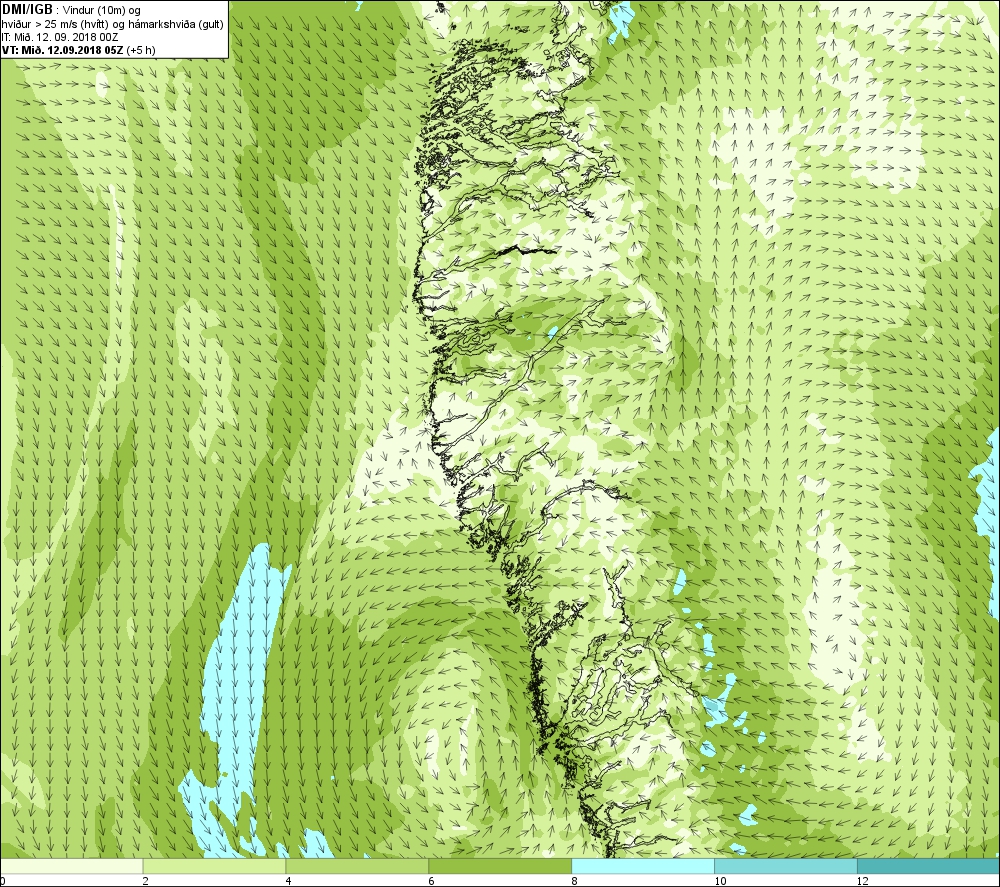The width and height of the screenshot is (1000, 887).
Task: Click the 'Vindur (10m) og' label
Action: tap(102, 10)
